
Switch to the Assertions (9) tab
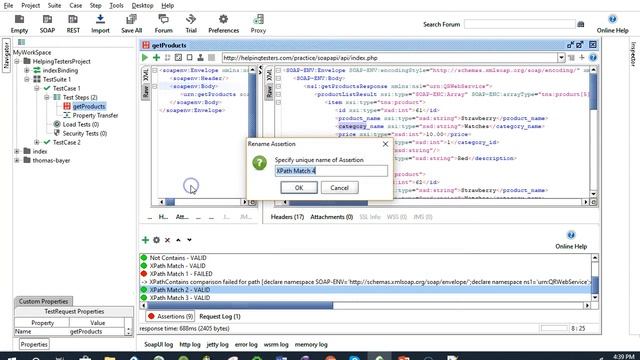tap(170, 316)
